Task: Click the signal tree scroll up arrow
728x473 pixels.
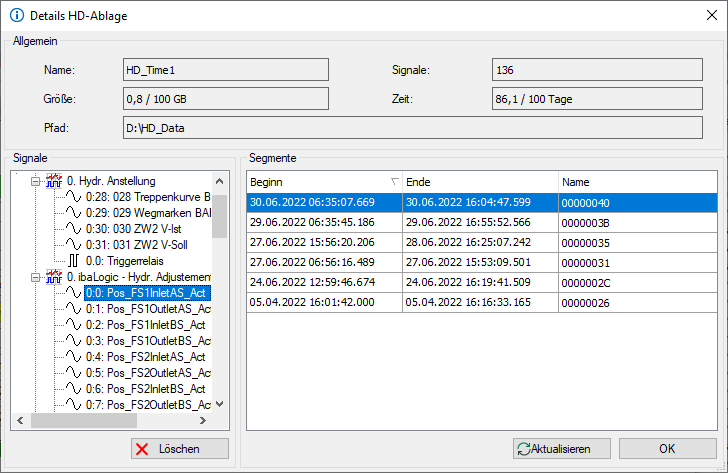Action: [x=220, y=181]
